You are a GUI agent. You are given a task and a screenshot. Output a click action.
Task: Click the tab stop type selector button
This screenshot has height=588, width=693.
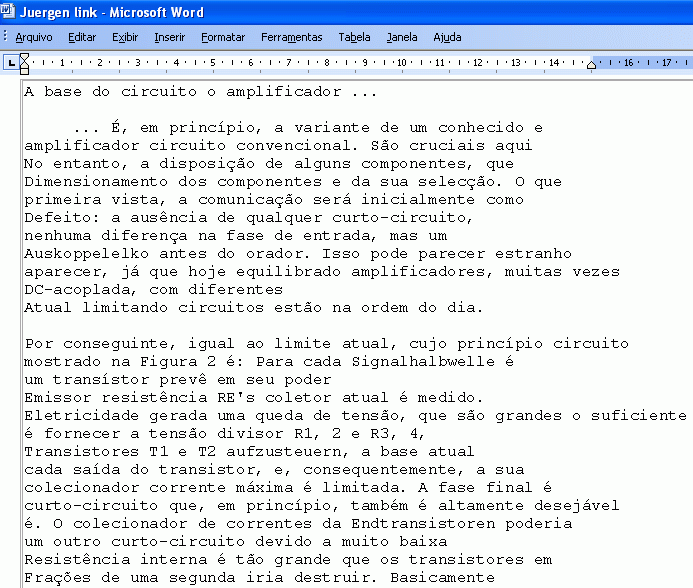(x=11, y=63)
